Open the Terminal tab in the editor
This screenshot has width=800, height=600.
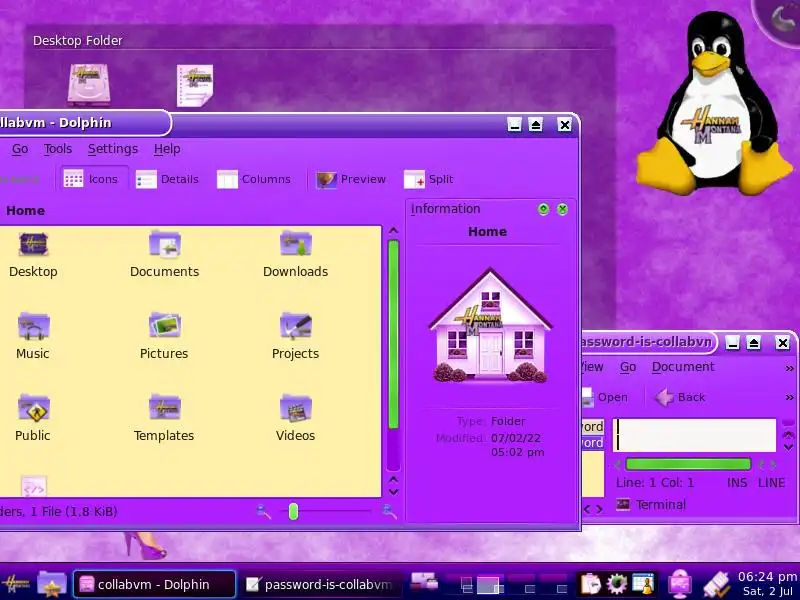coord(651,505)
